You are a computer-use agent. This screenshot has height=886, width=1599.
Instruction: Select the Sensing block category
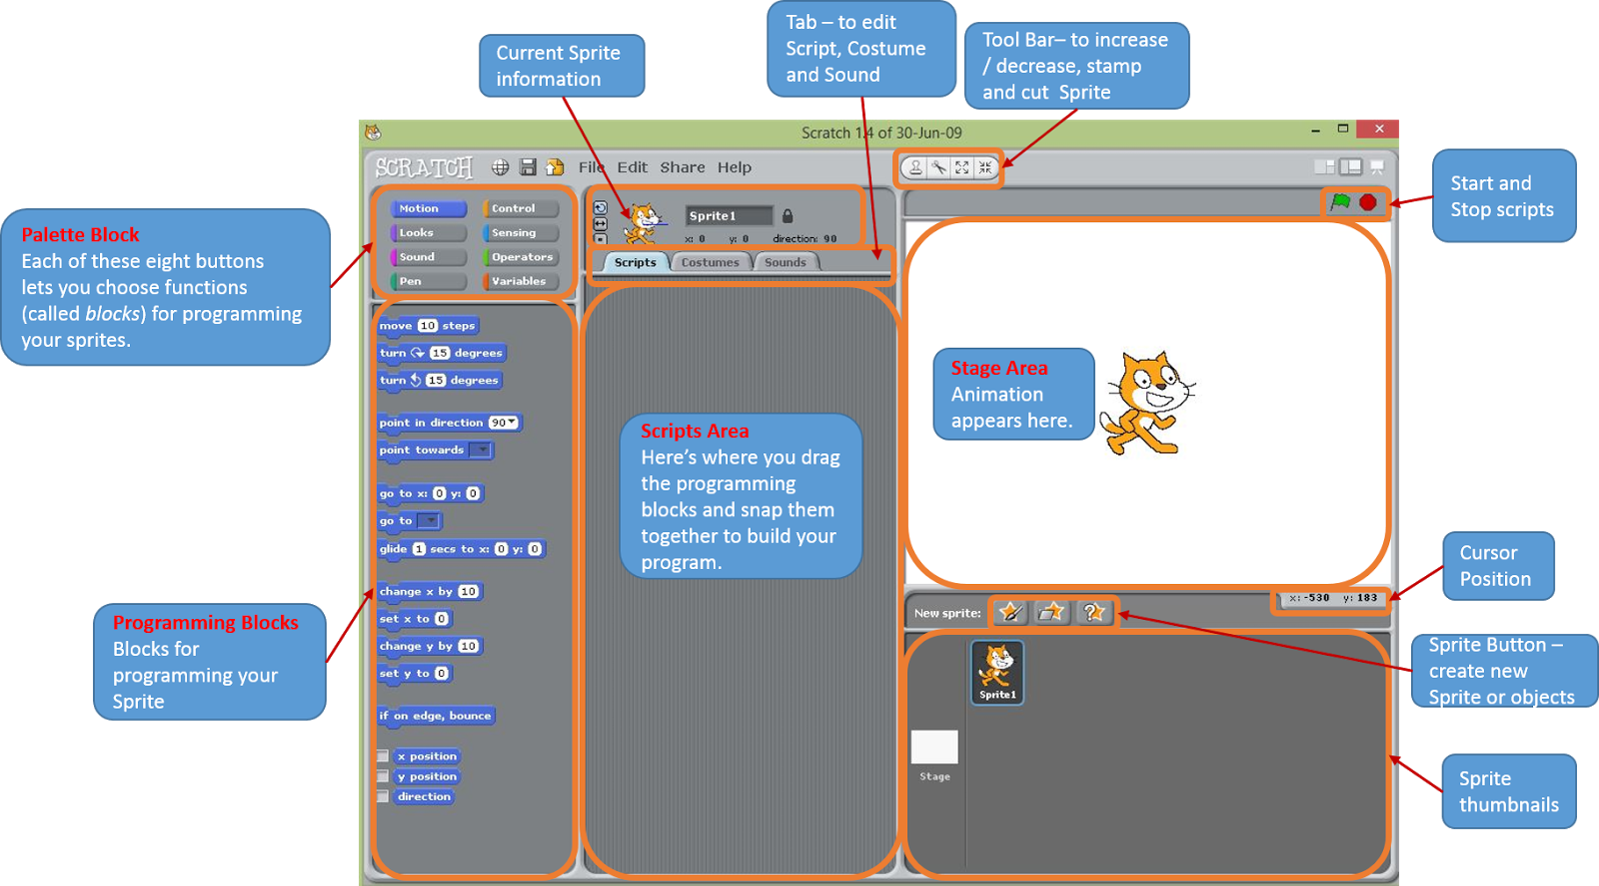(520, 232)
